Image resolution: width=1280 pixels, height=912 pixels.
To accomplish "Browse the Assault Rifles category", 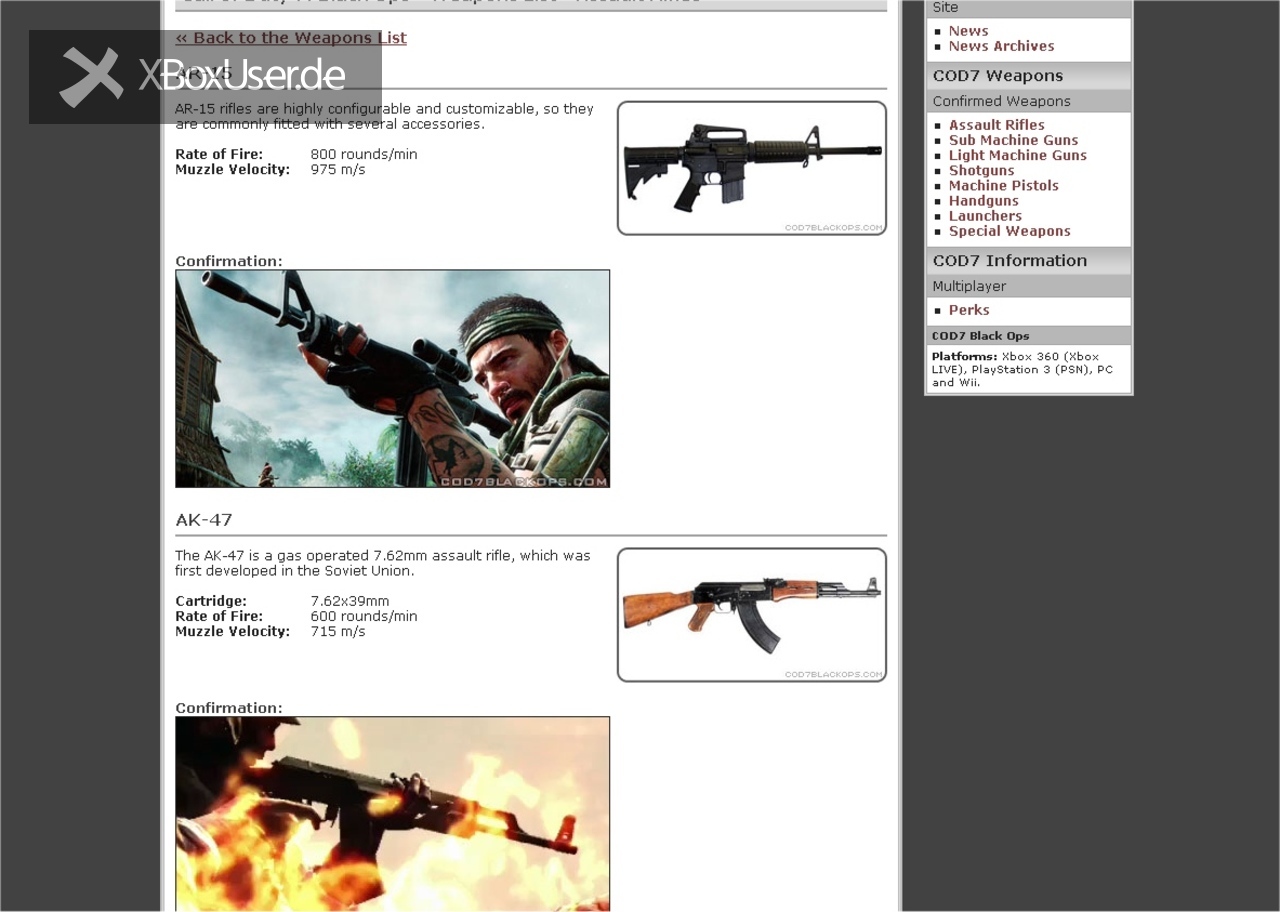I will point(996,125).
